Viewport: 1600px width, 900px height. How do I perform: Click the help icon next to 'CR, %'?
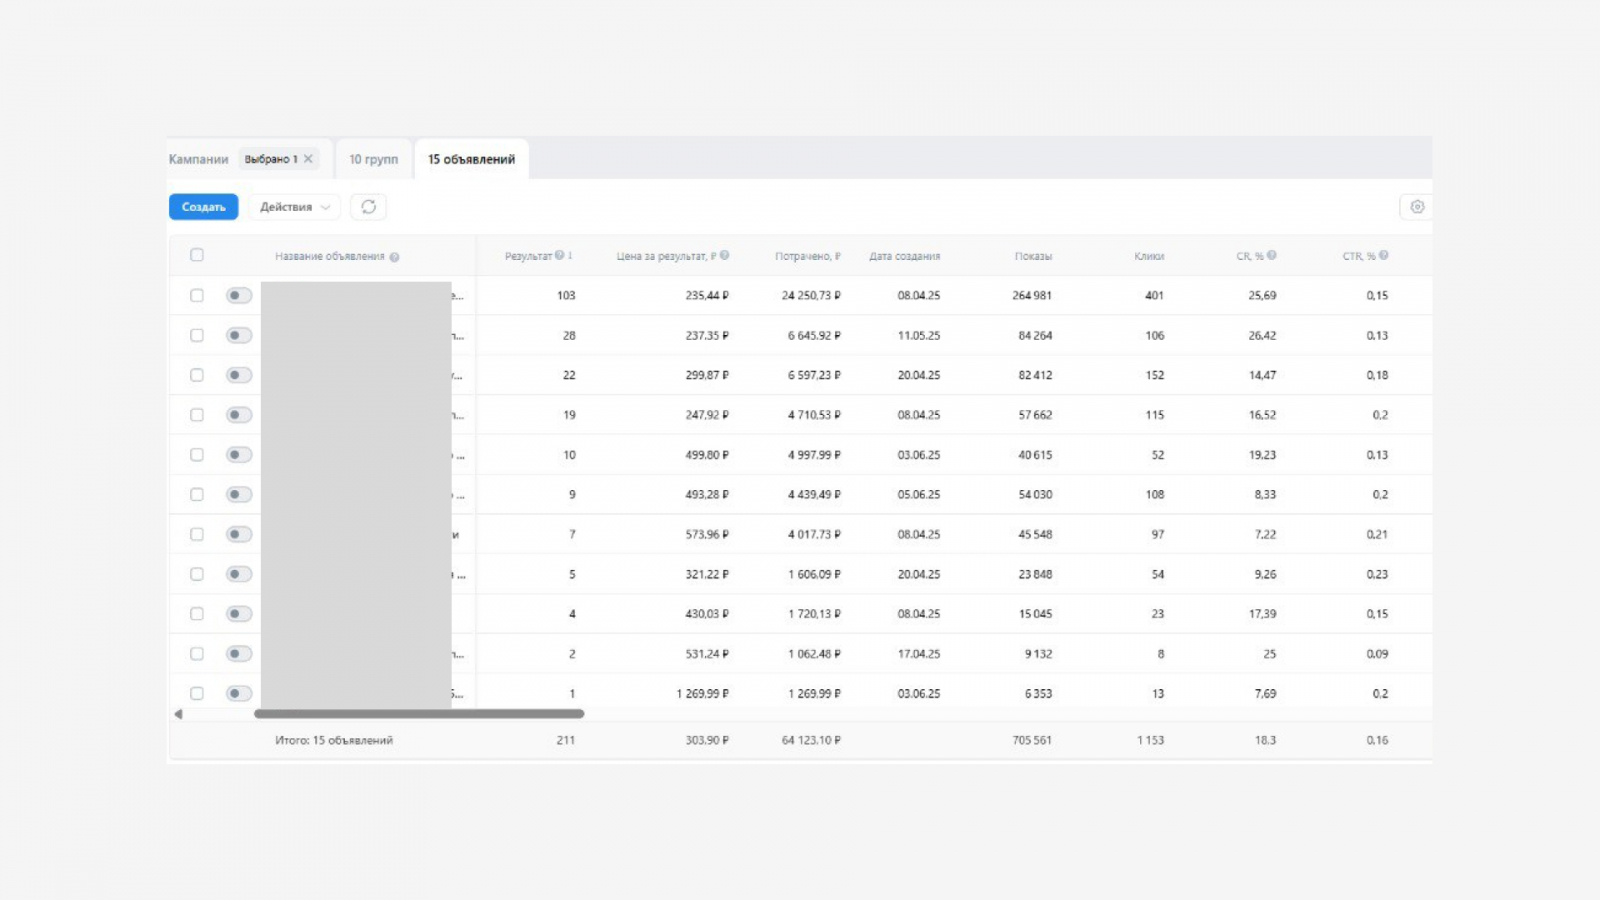click(1272, 256)
